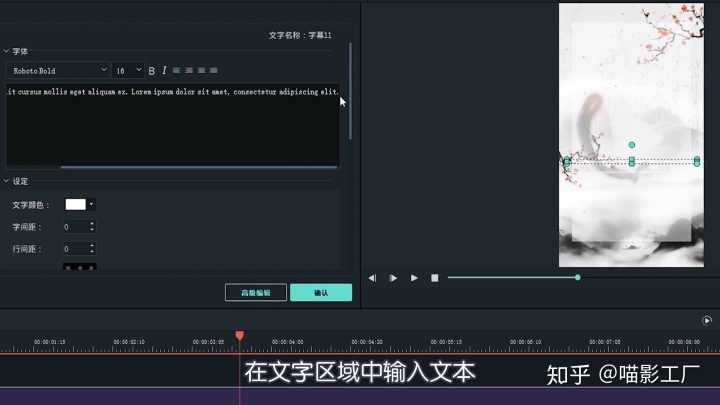Increase the 字间距 spacing value

92,224
